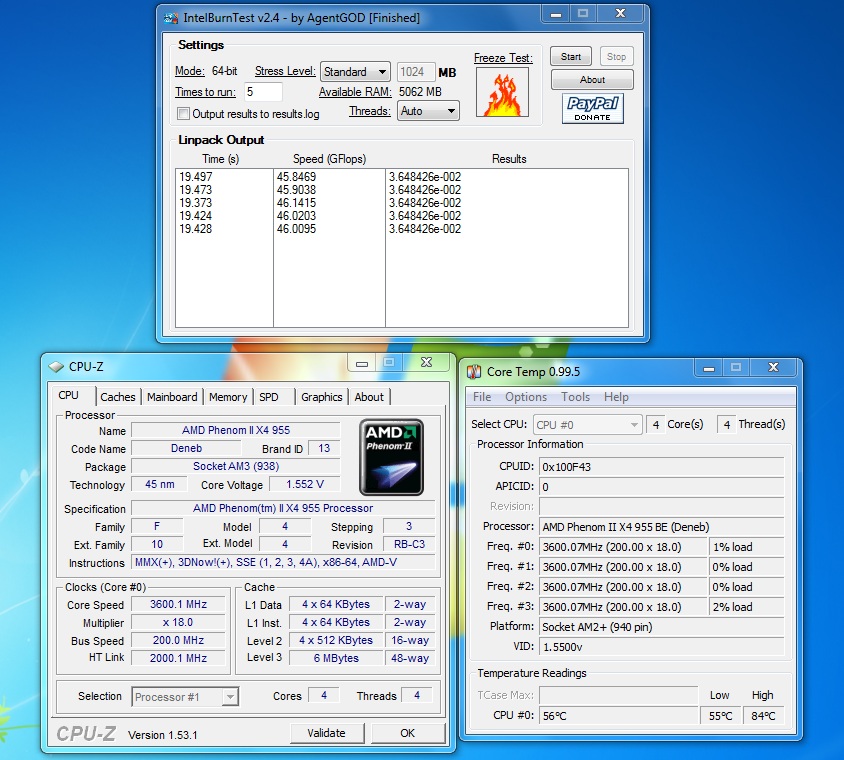Click the 2000.1 MHz HT Link value
844x760 pixels.
(178, 658)
